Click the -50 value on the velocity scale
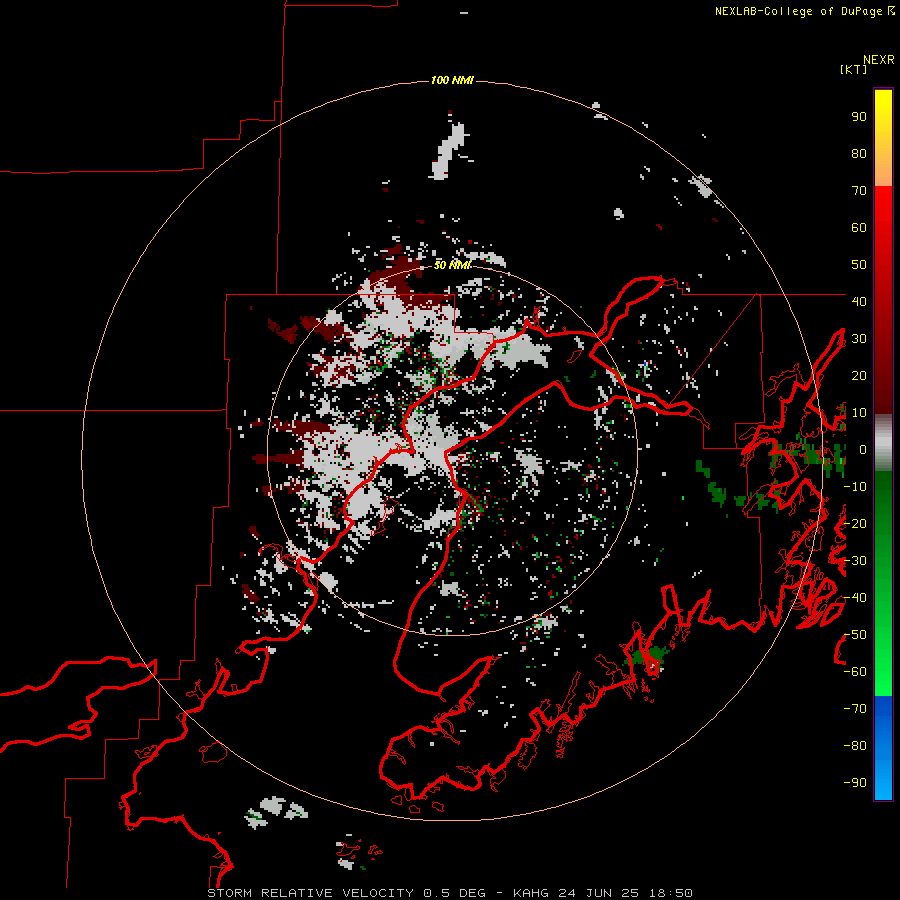Viewport: 900px width, 900px height. point(855,635)
